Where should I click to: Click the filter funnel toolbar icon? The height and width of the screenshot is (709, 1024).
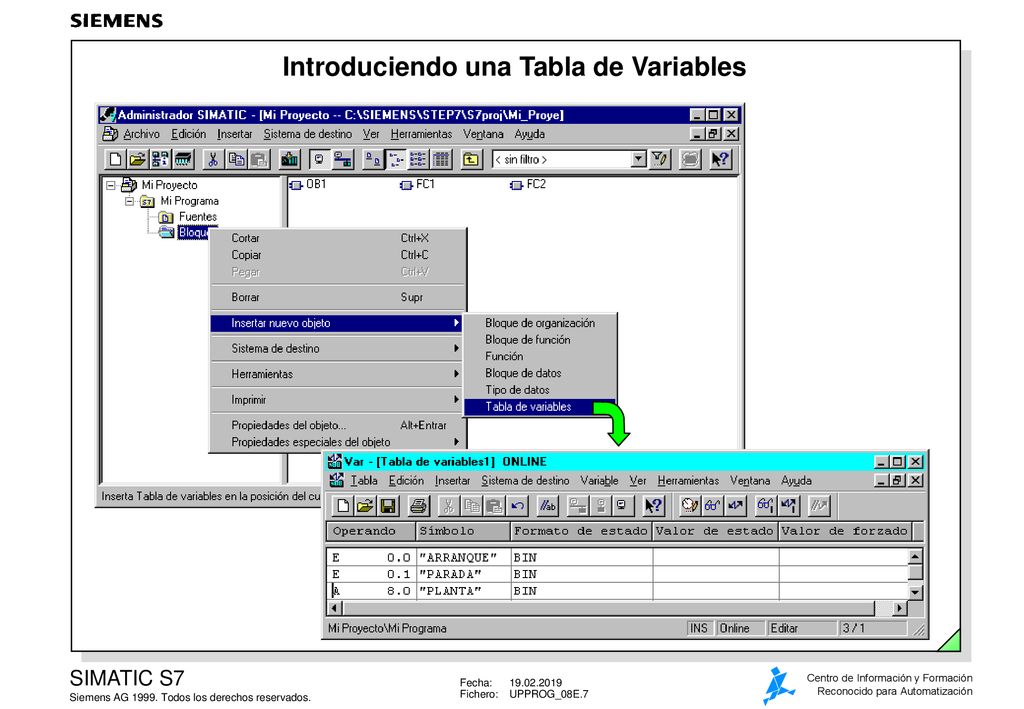(660, 159)
